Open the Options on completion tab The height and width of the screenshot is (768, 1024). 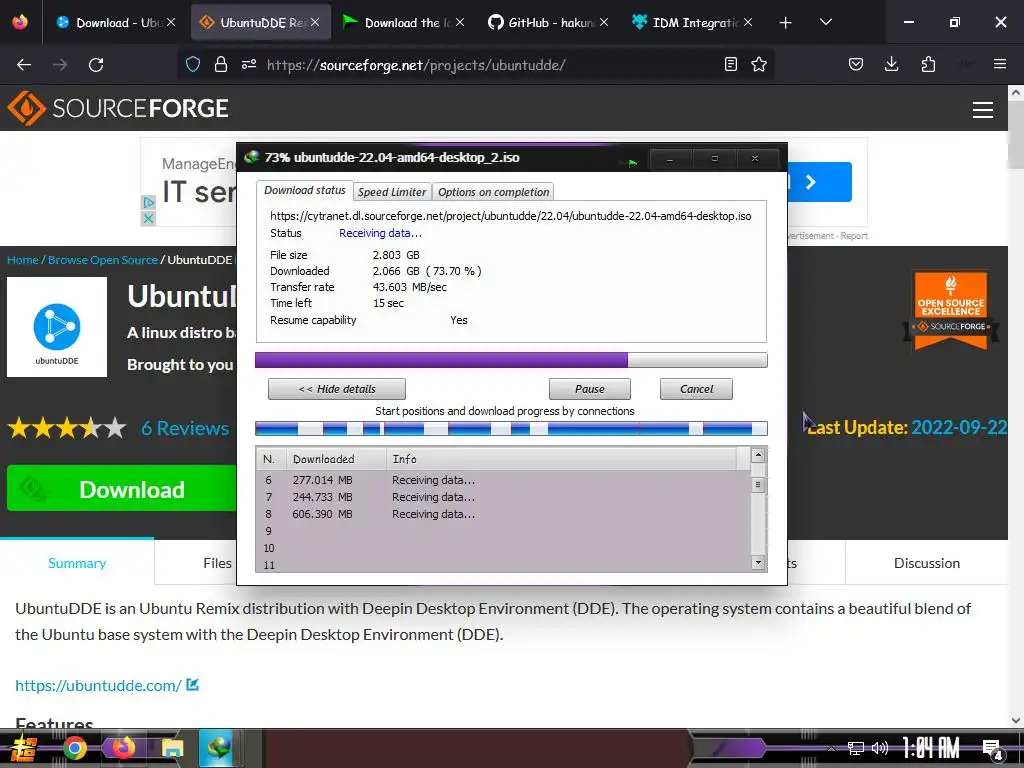tap(493, 192)
